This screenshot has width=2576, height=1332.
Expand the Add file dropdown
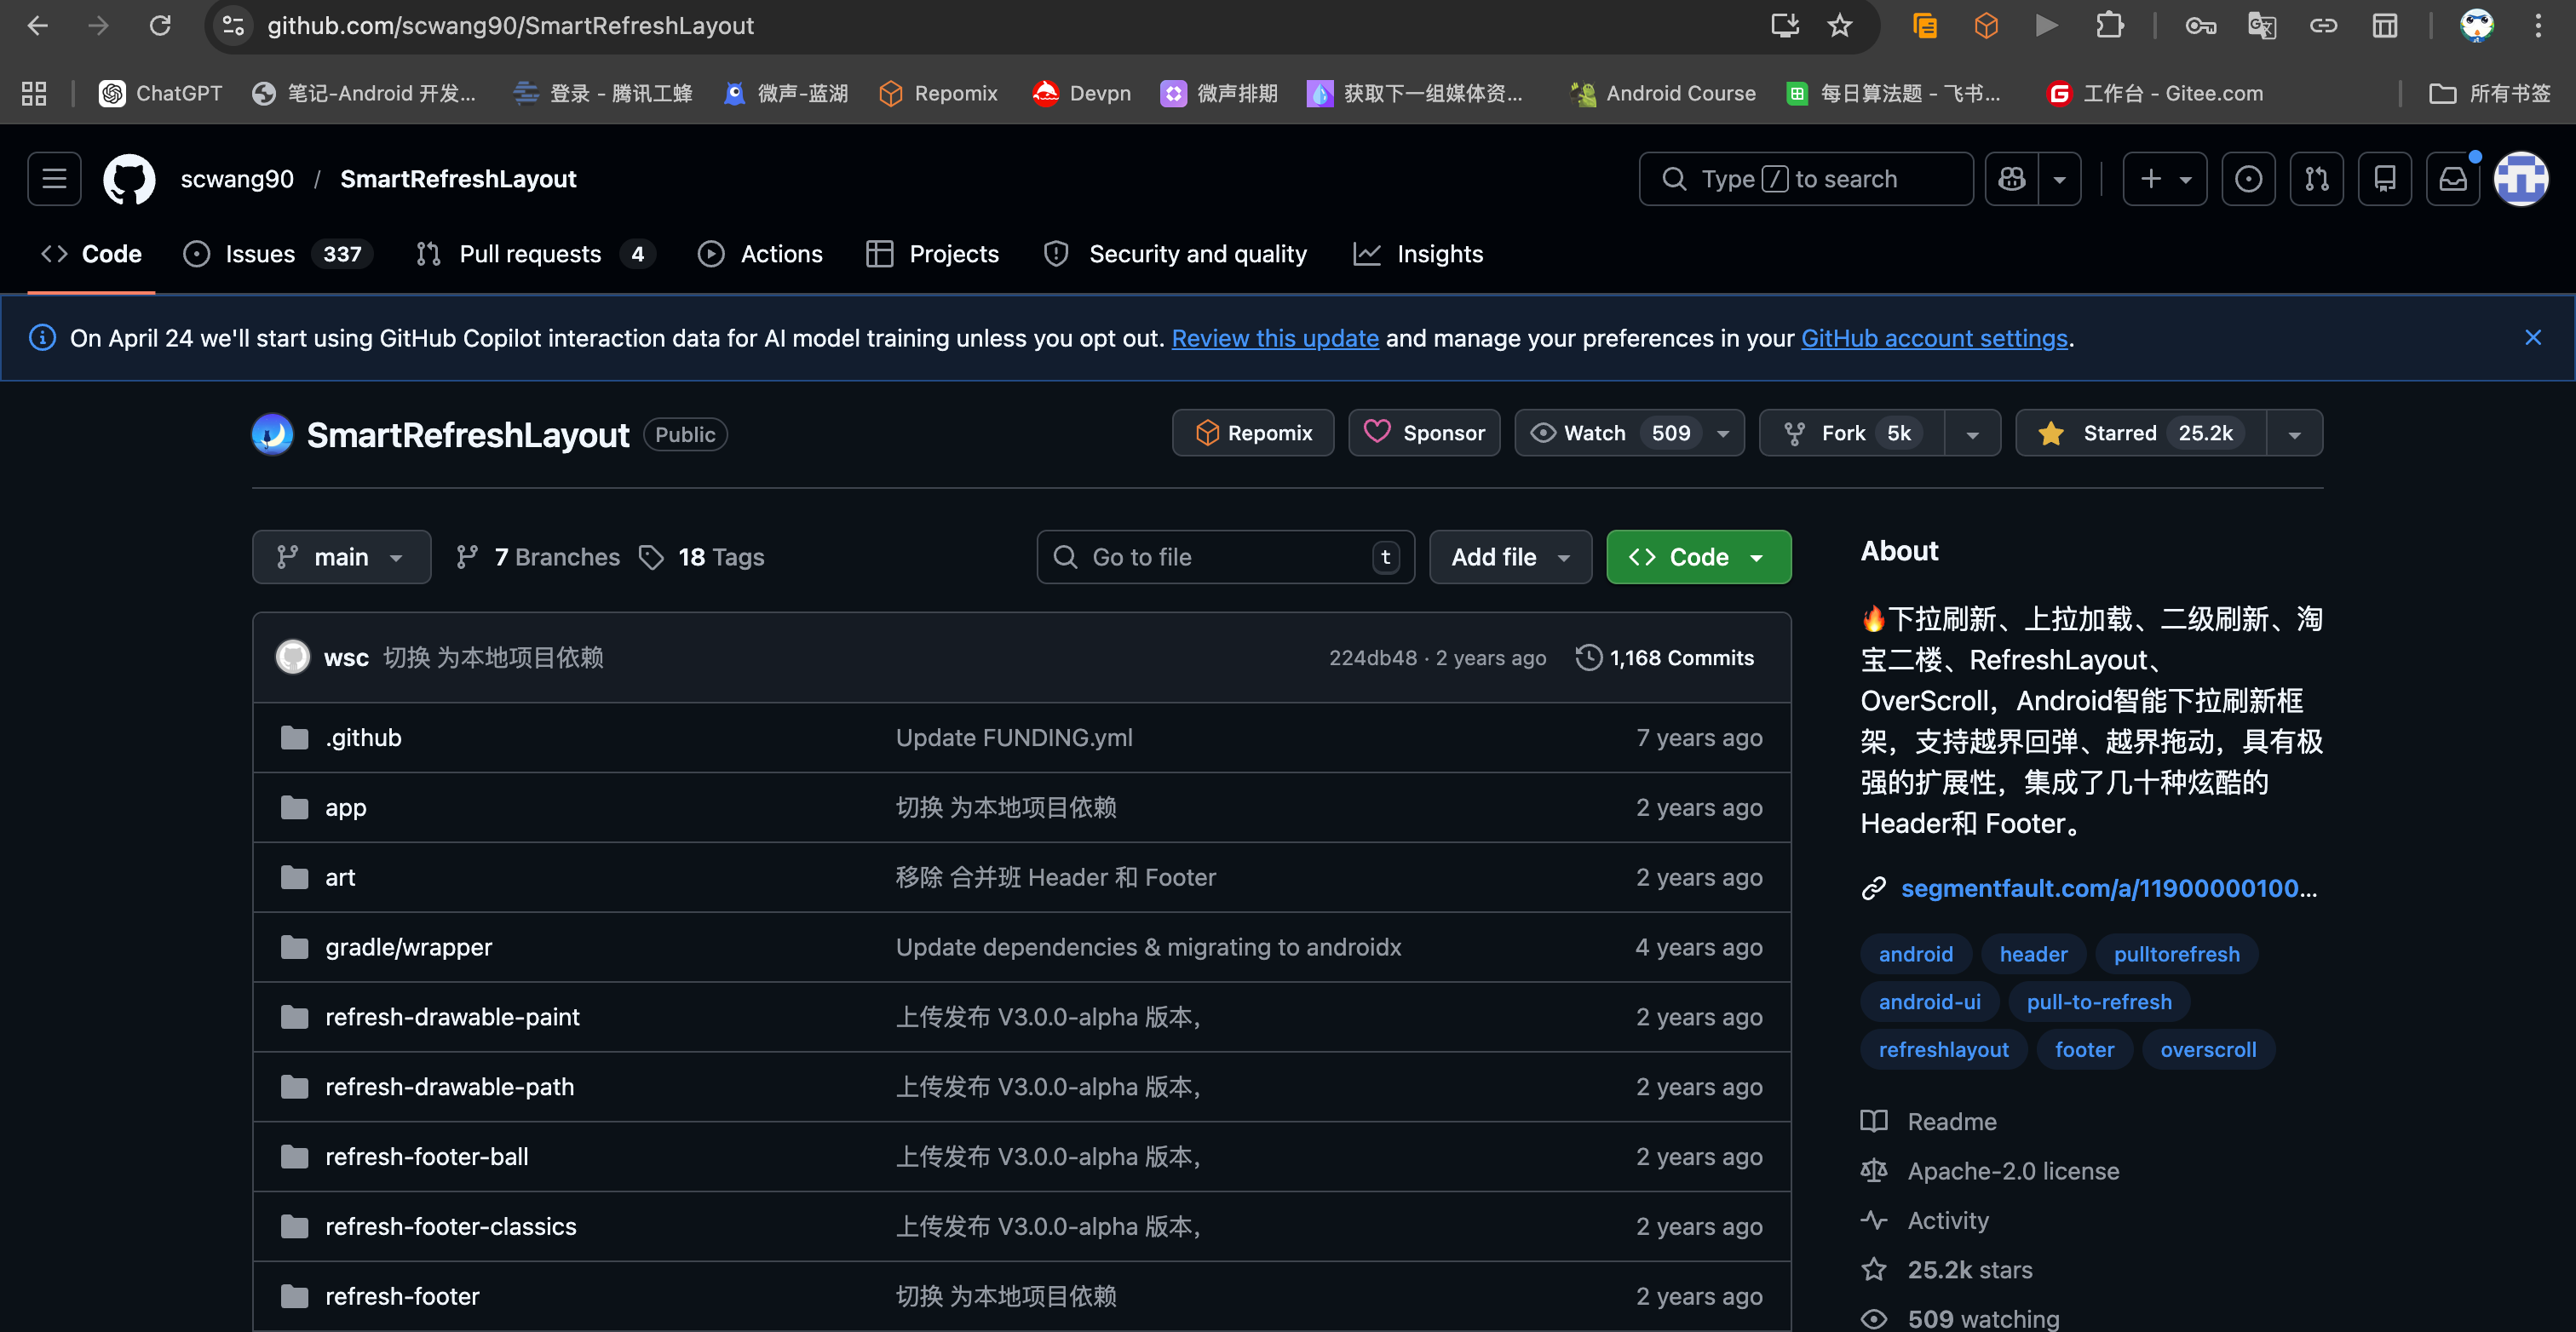click(x=1510, y=557)
